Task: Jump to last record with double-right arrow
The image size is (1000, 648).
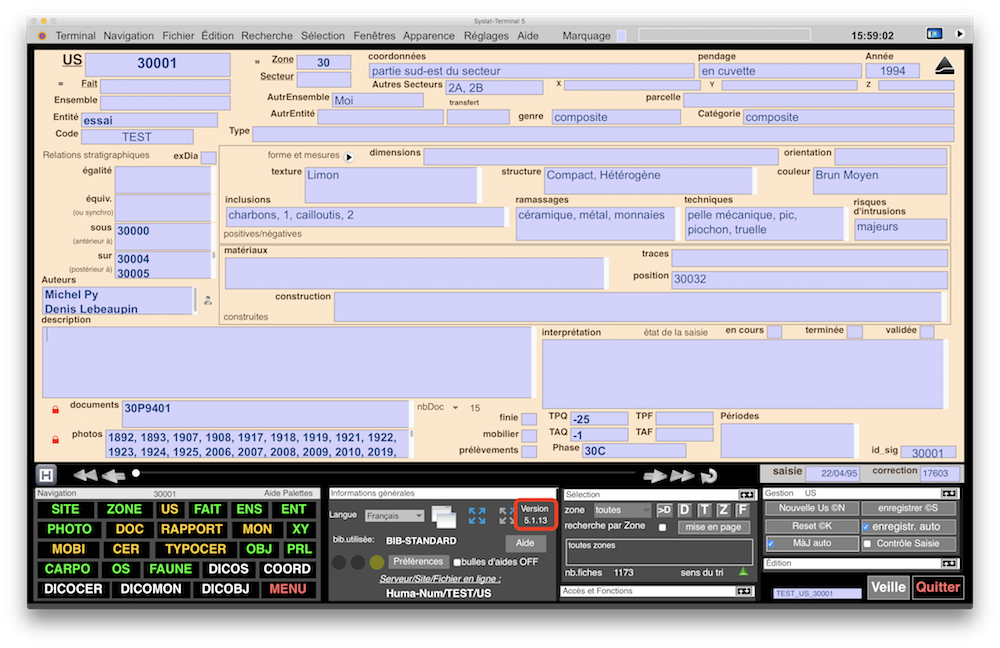Action: click(682, 476)
